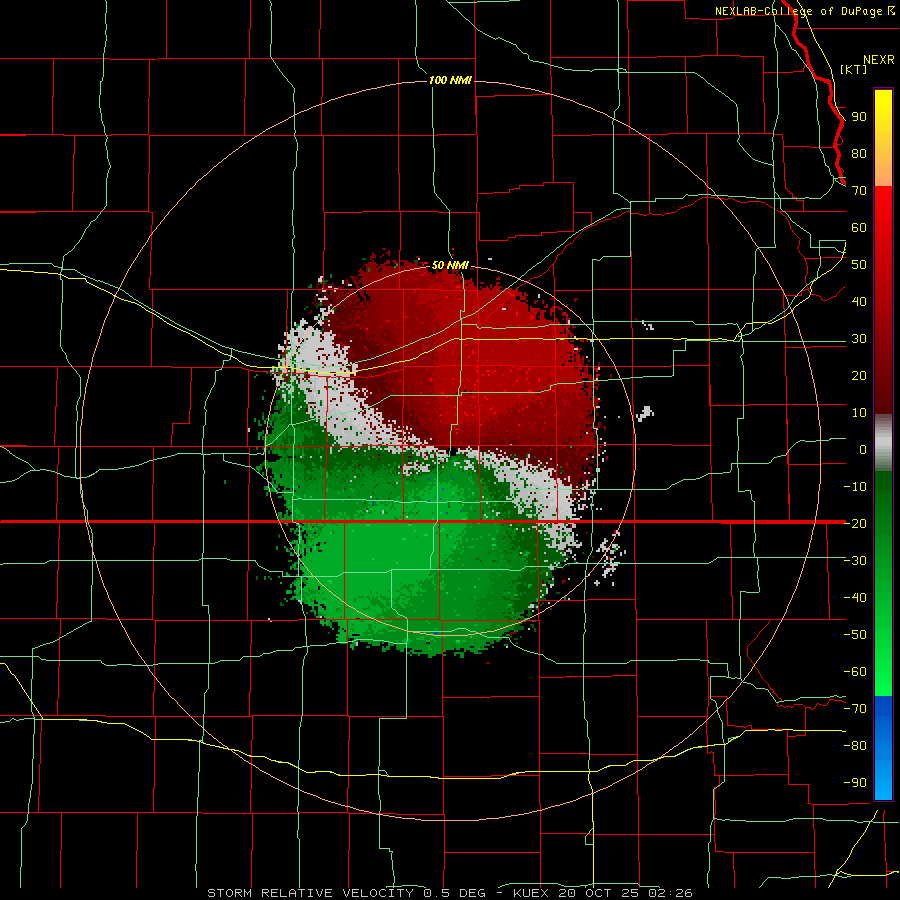The width and height of the screenshot is (900, 900).
Task: Click the 0 value on velocity scale
Action: pyautogui.click(x=863, y=449)
